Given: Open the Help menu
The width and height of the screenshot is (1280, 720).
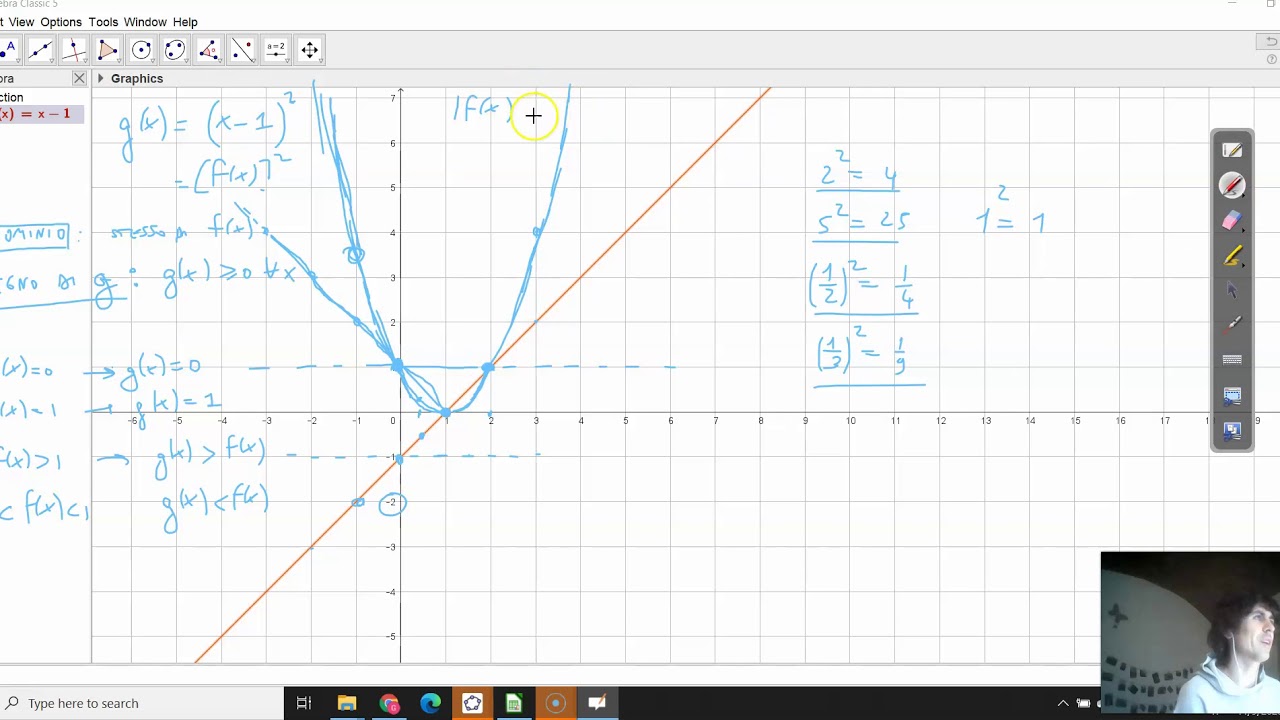Looking at the screenshot, I should [185, 22].
